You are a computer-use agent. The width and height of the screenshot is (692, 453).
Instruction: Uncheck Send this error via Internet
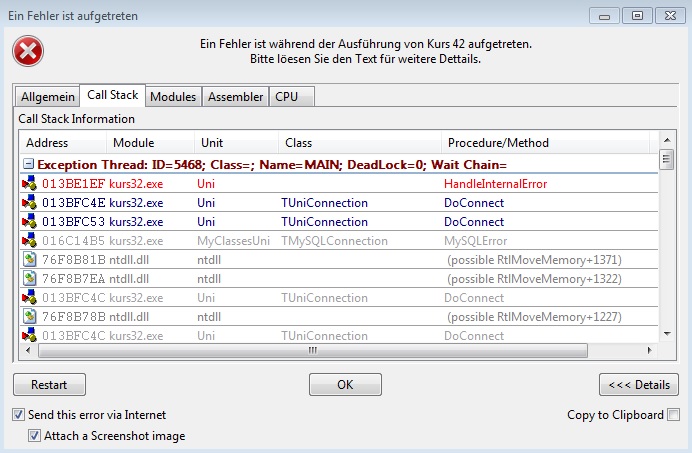click(19, 415)
